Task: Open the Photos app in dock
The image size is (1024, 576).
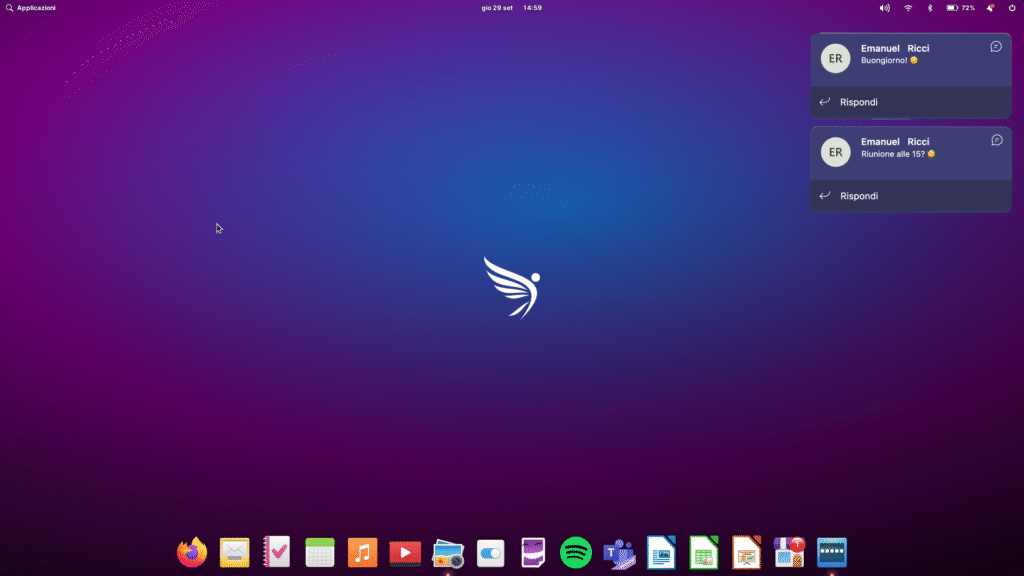Action: pyautogui.click(x=447, y=552)
